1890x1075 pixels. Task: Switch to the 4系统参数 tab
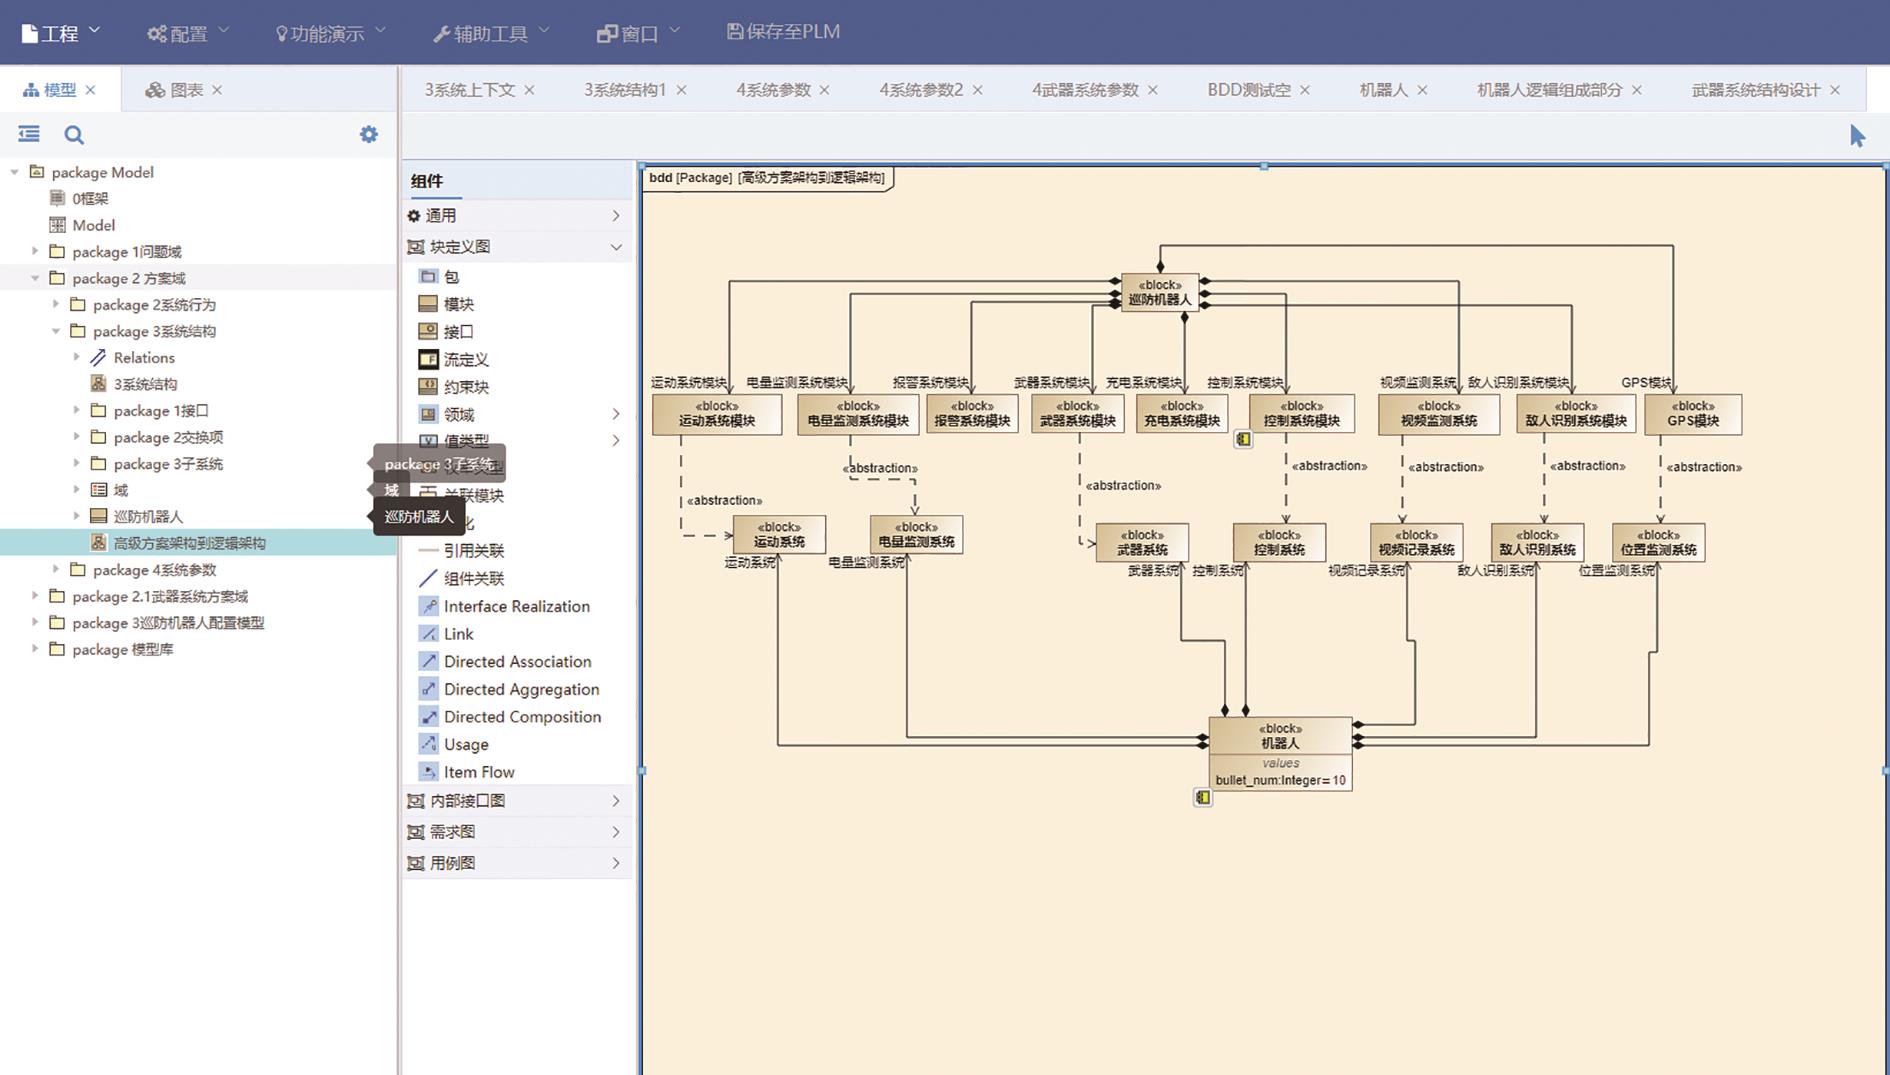(773, 90)
